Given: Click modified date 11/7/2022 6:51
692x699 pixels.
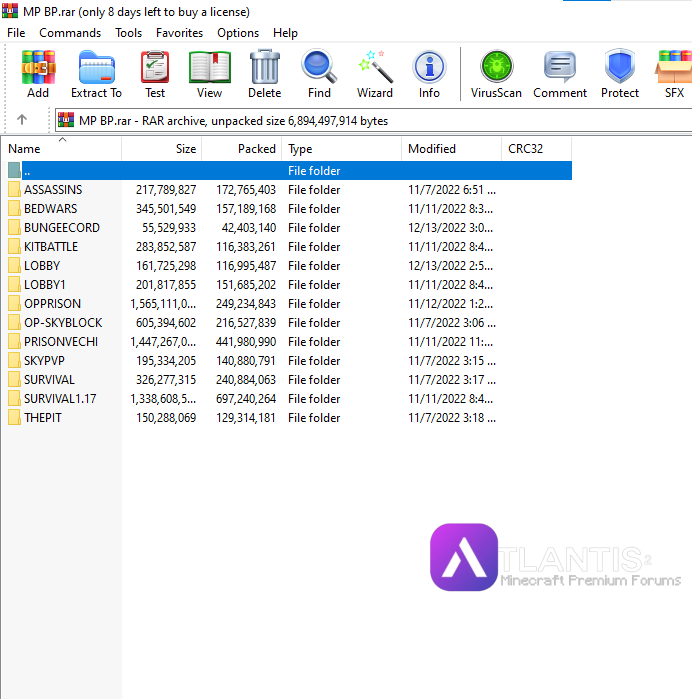Looking at the screenshot, I should (452, 190).
